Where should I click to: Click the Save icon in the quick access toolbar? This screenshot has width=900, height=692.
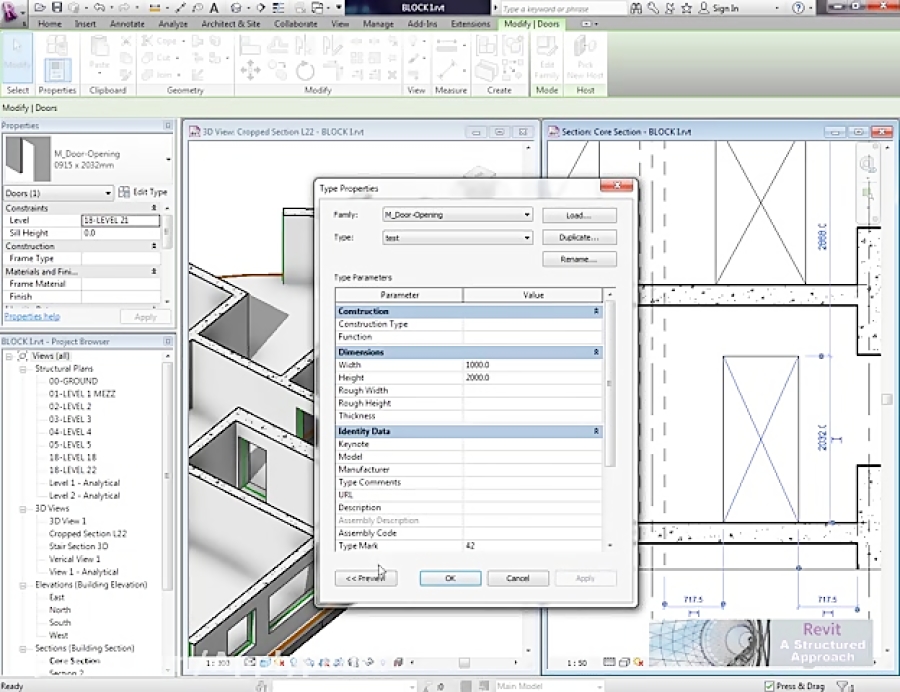point(58,8)
